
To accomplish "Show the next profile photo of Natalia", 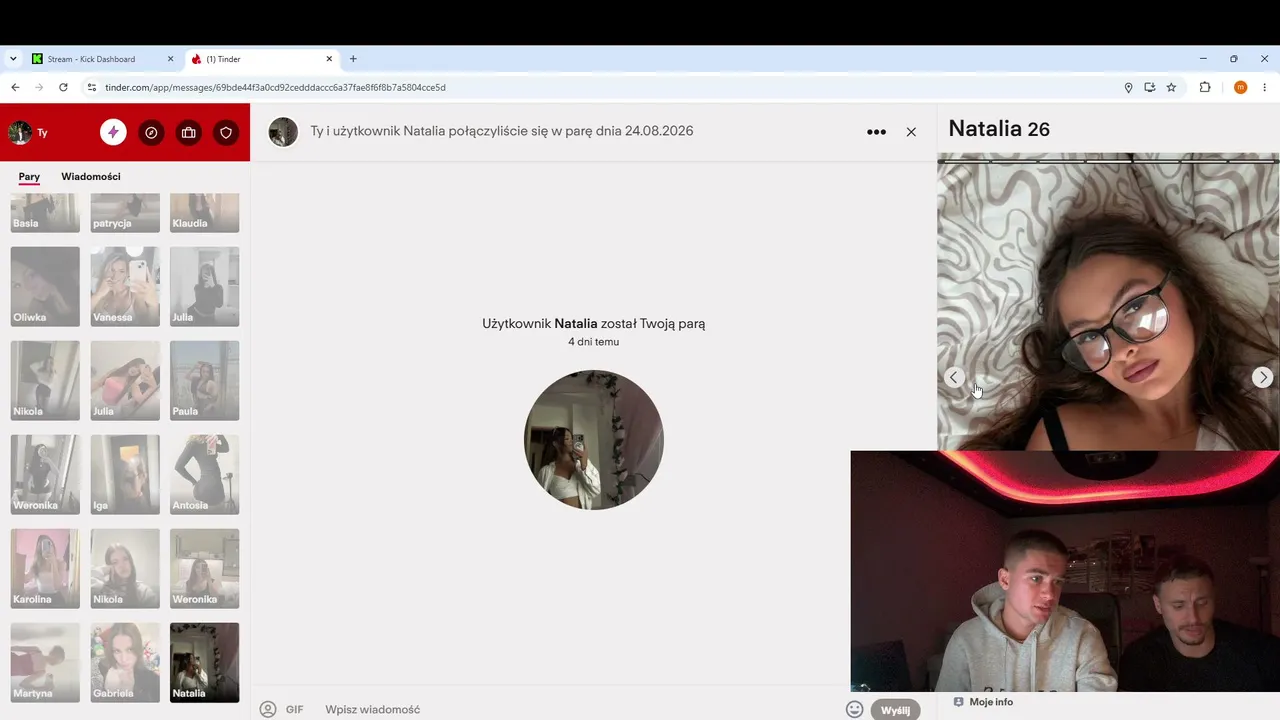I will click(x=1263, y=377).
